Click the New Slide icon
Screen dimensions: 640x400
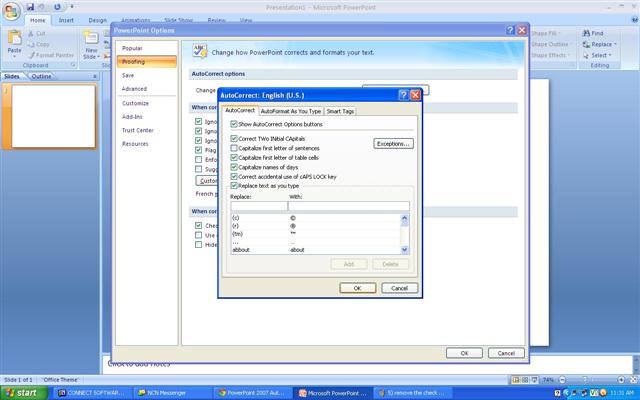click(91, 38)
